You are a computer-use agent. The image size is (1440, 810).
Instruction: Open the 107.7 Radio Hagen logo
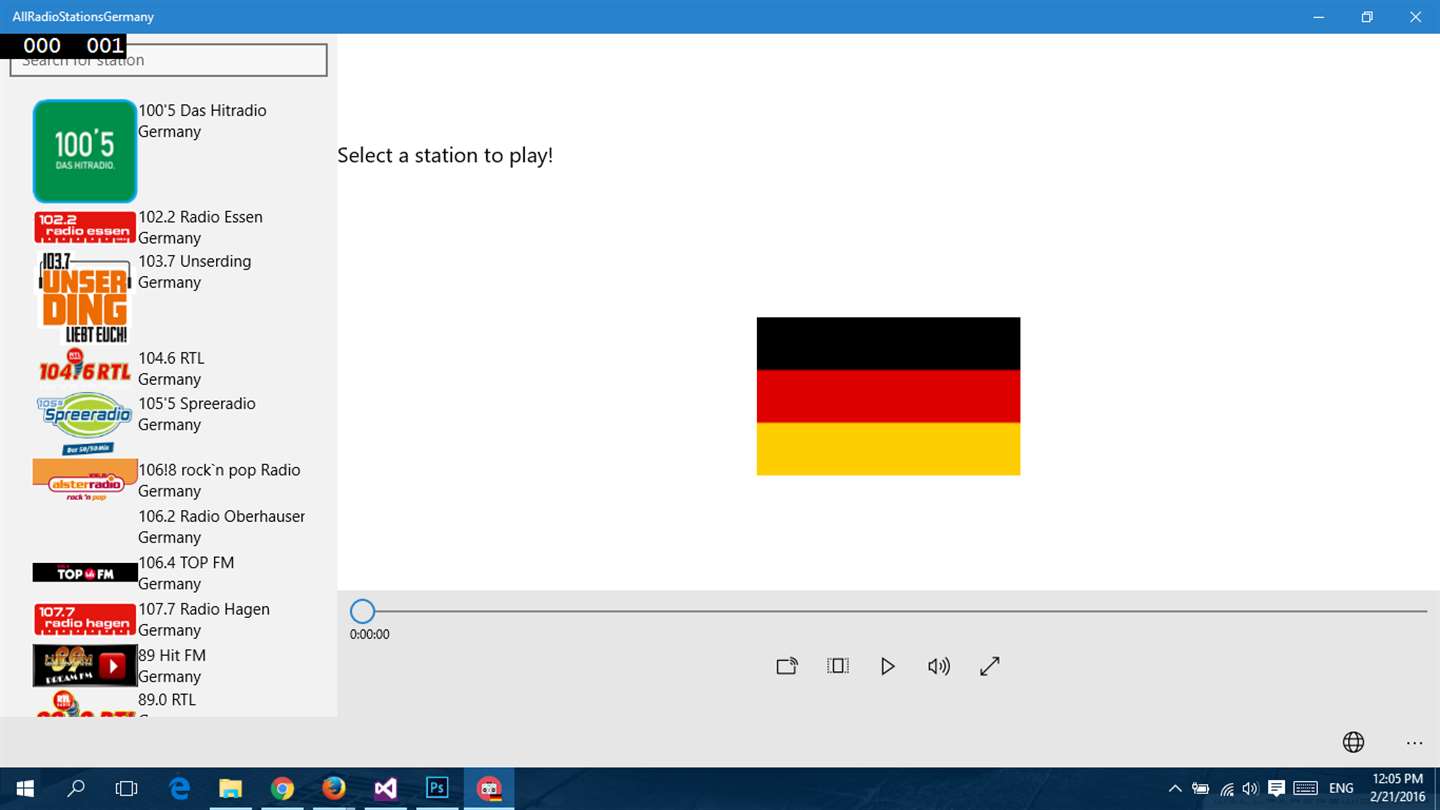tap(85, 619)
